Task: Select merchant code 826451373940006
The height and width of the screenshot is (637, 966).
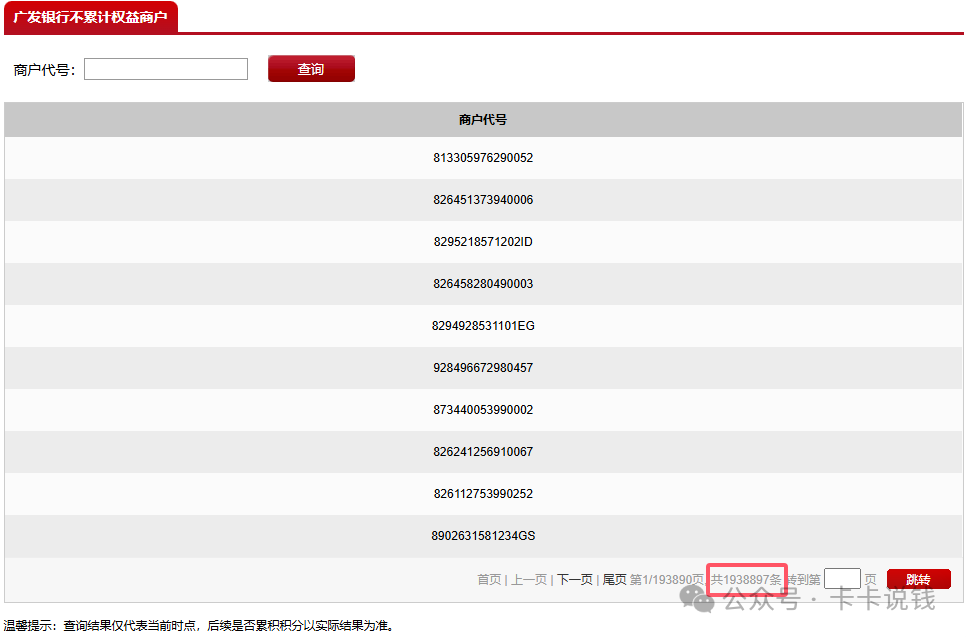Action: pos(483,200)
